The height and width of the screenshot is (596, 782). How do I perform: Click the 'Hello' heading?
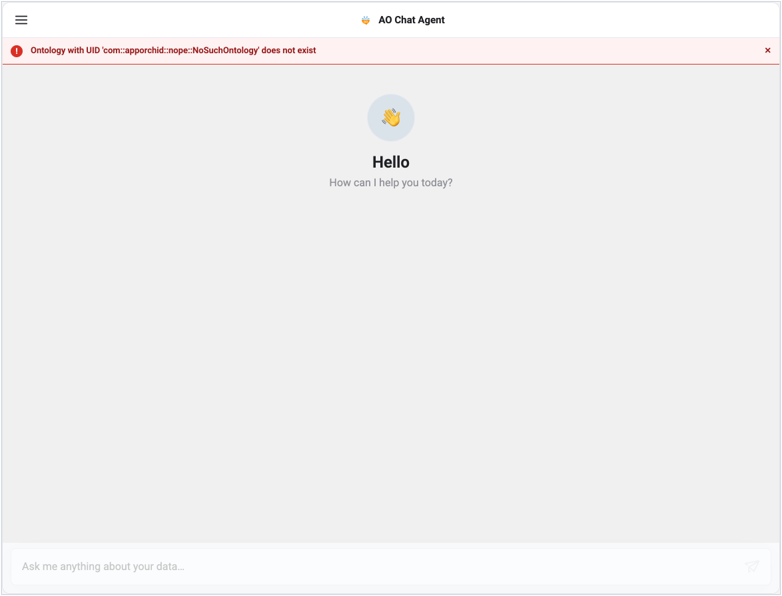point(391,162)
